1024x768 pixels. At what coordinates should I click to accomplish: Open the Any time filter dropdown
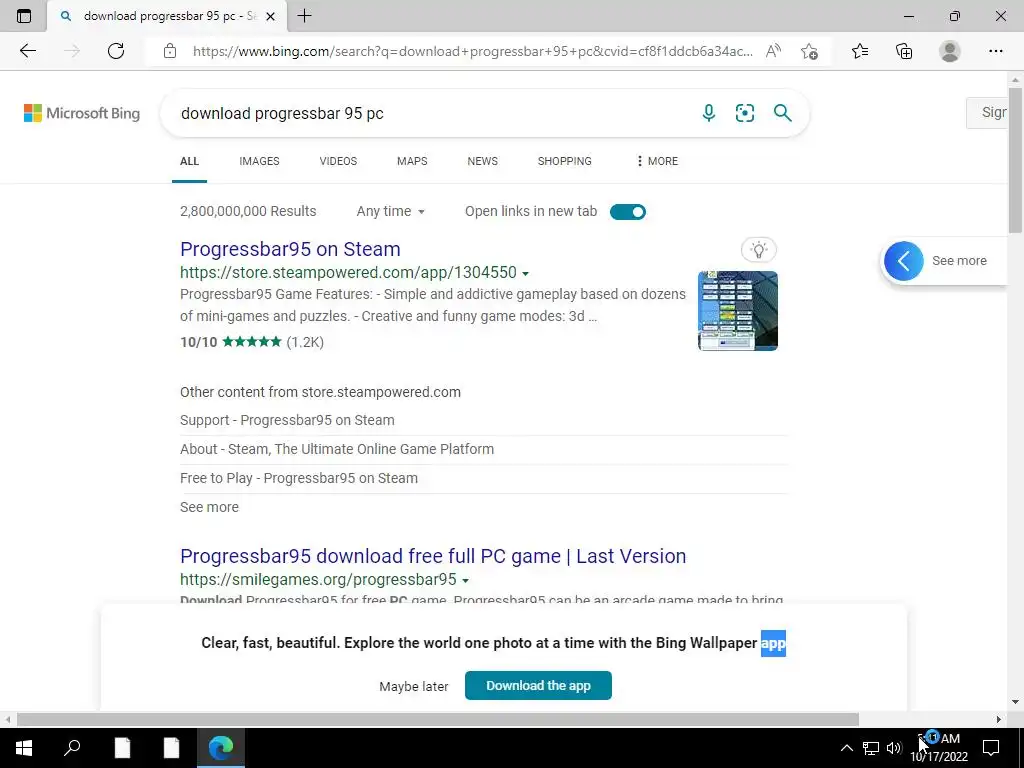pos(391,212)
